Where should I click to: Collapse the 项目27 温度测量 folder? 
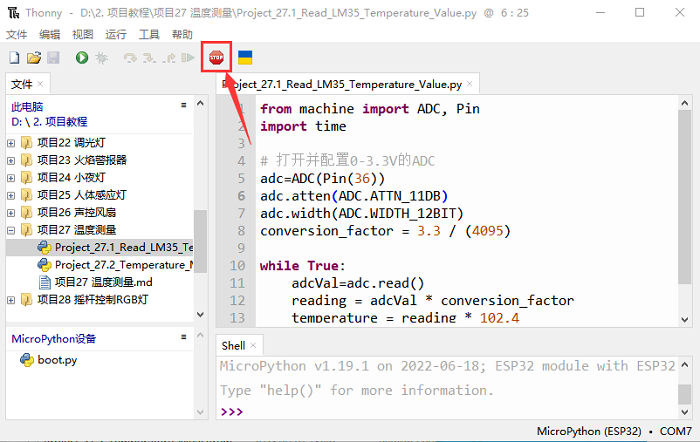tap(12, 230)
